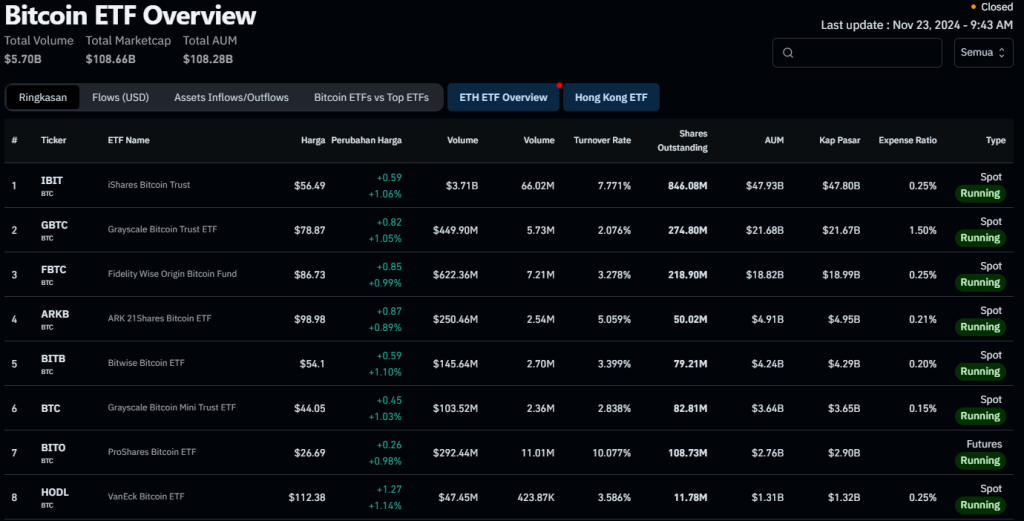Sort by the Turnover Rate column header

pyautogui.click(x=602, y=140)
